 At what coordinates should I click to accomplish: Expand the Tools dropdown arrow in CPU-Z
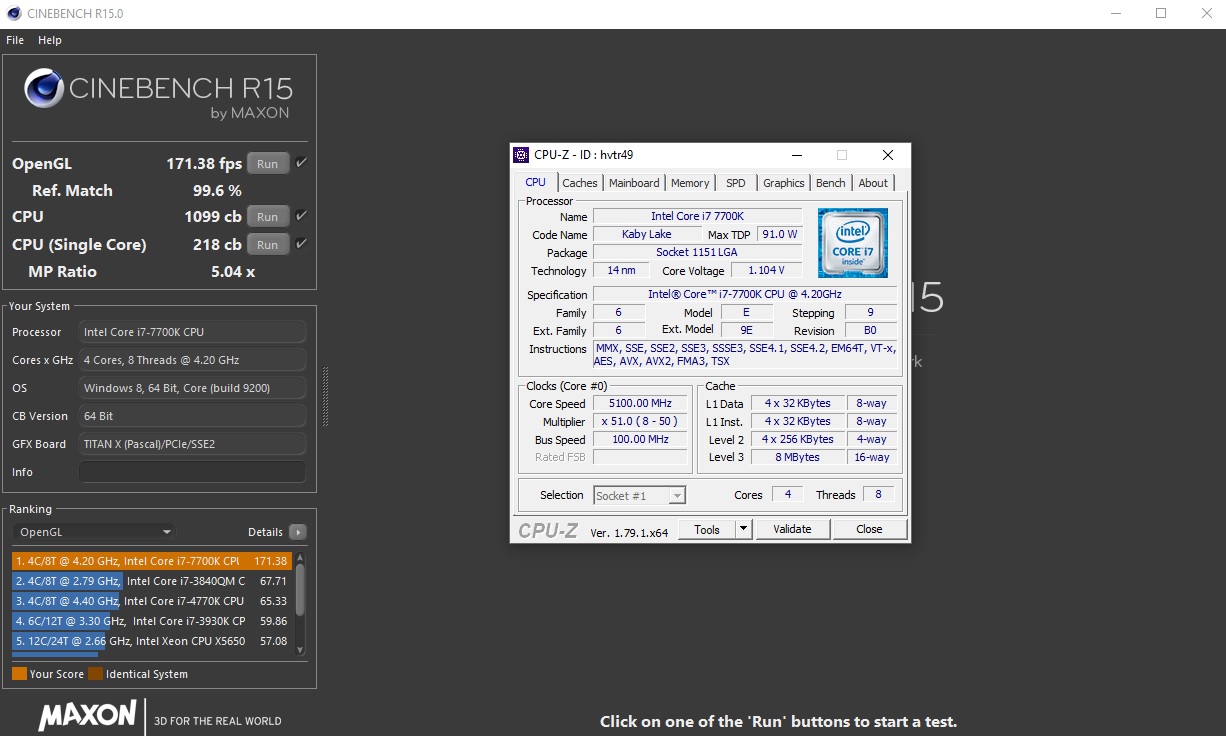pos(743,529)
